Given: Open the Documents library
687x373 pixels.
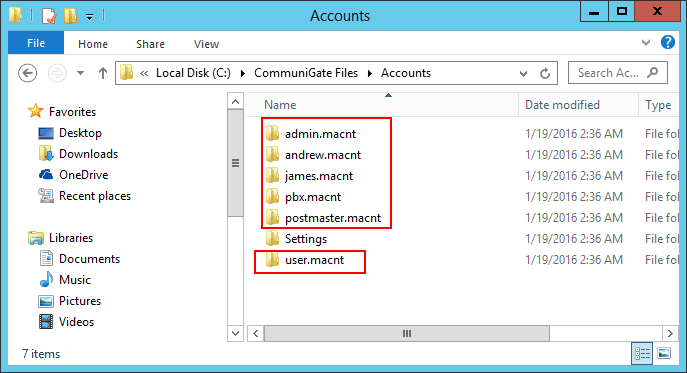Looking at the screenshot, I should (89, 259).
